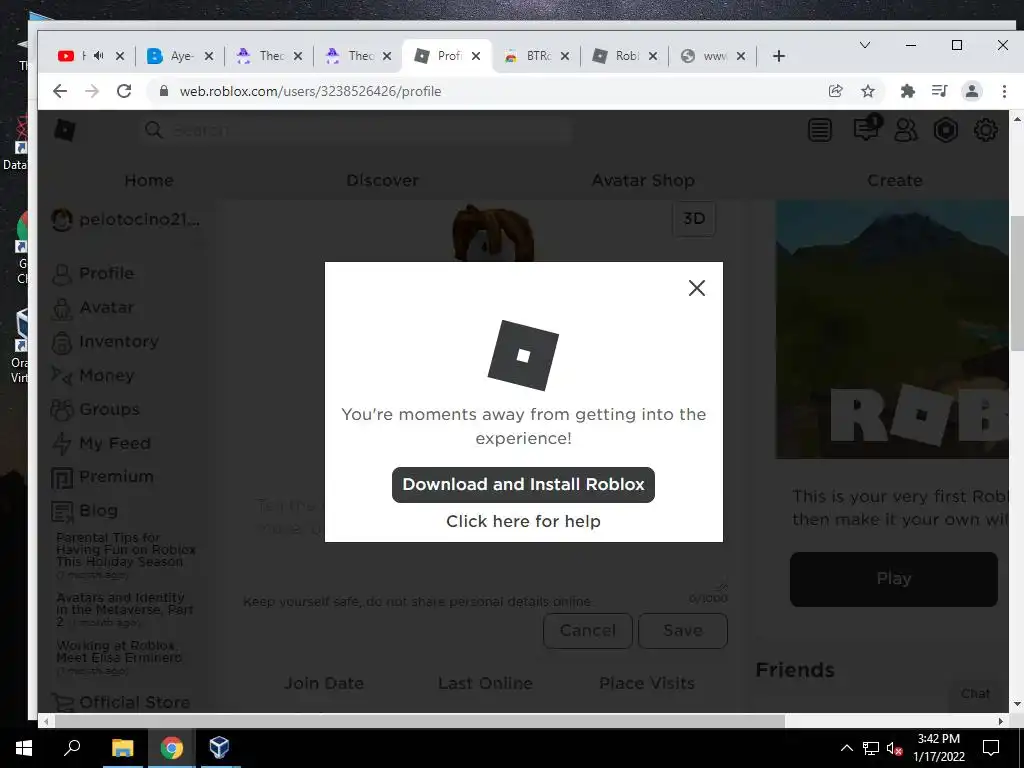Open the Click here for help link

(523, 521)
